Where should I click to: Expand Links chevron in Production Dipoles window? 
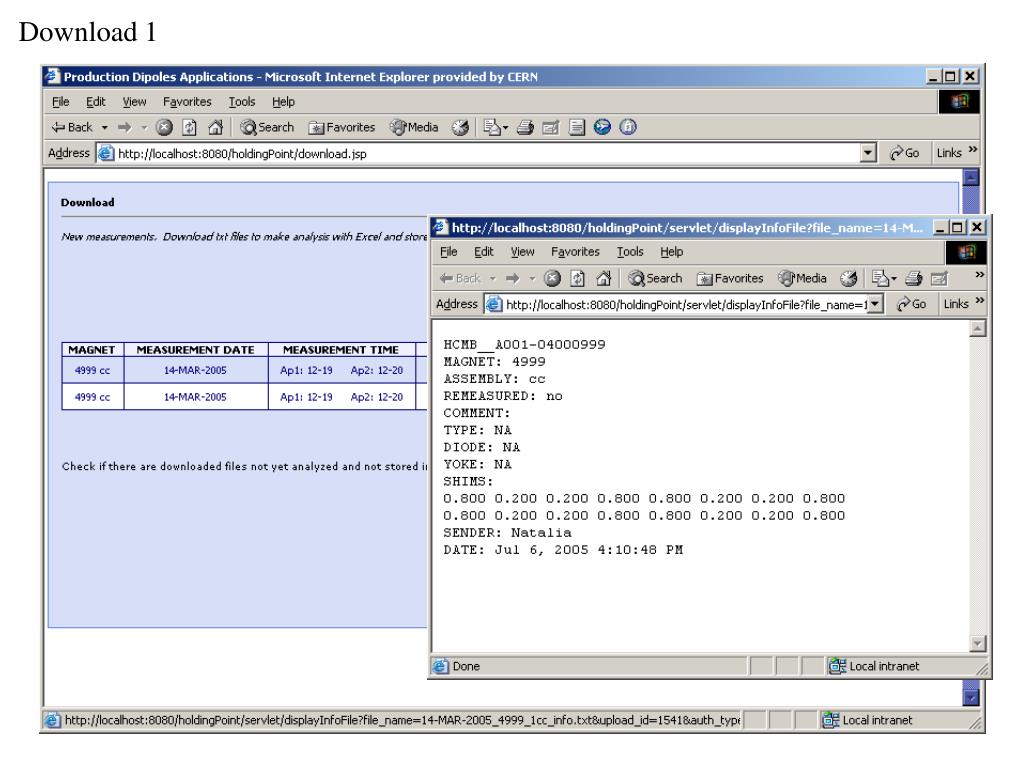tap(973, 150)
